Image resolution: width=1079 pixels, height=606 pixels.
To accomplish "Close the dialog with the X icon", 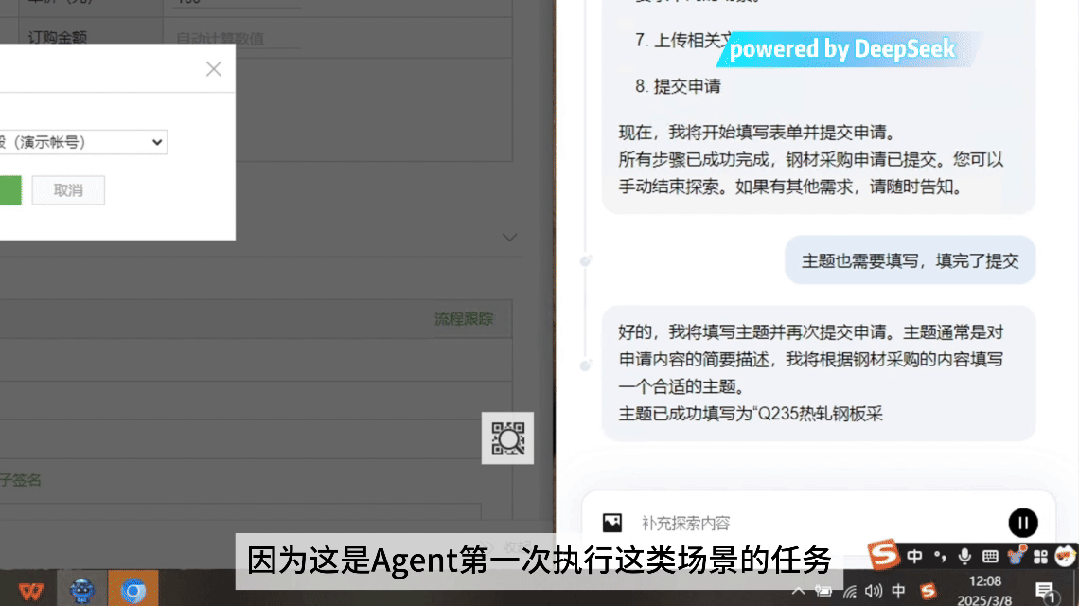I will (213, 69).
